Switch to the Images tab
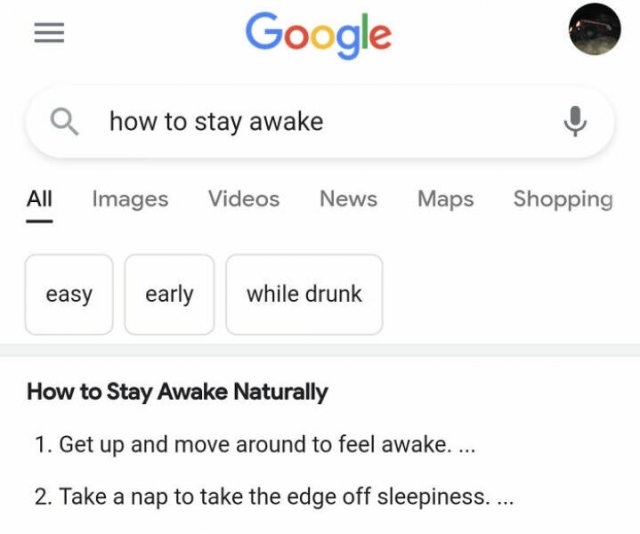The height and width of the screenshot is (534, 640). [x=130, y=200]
